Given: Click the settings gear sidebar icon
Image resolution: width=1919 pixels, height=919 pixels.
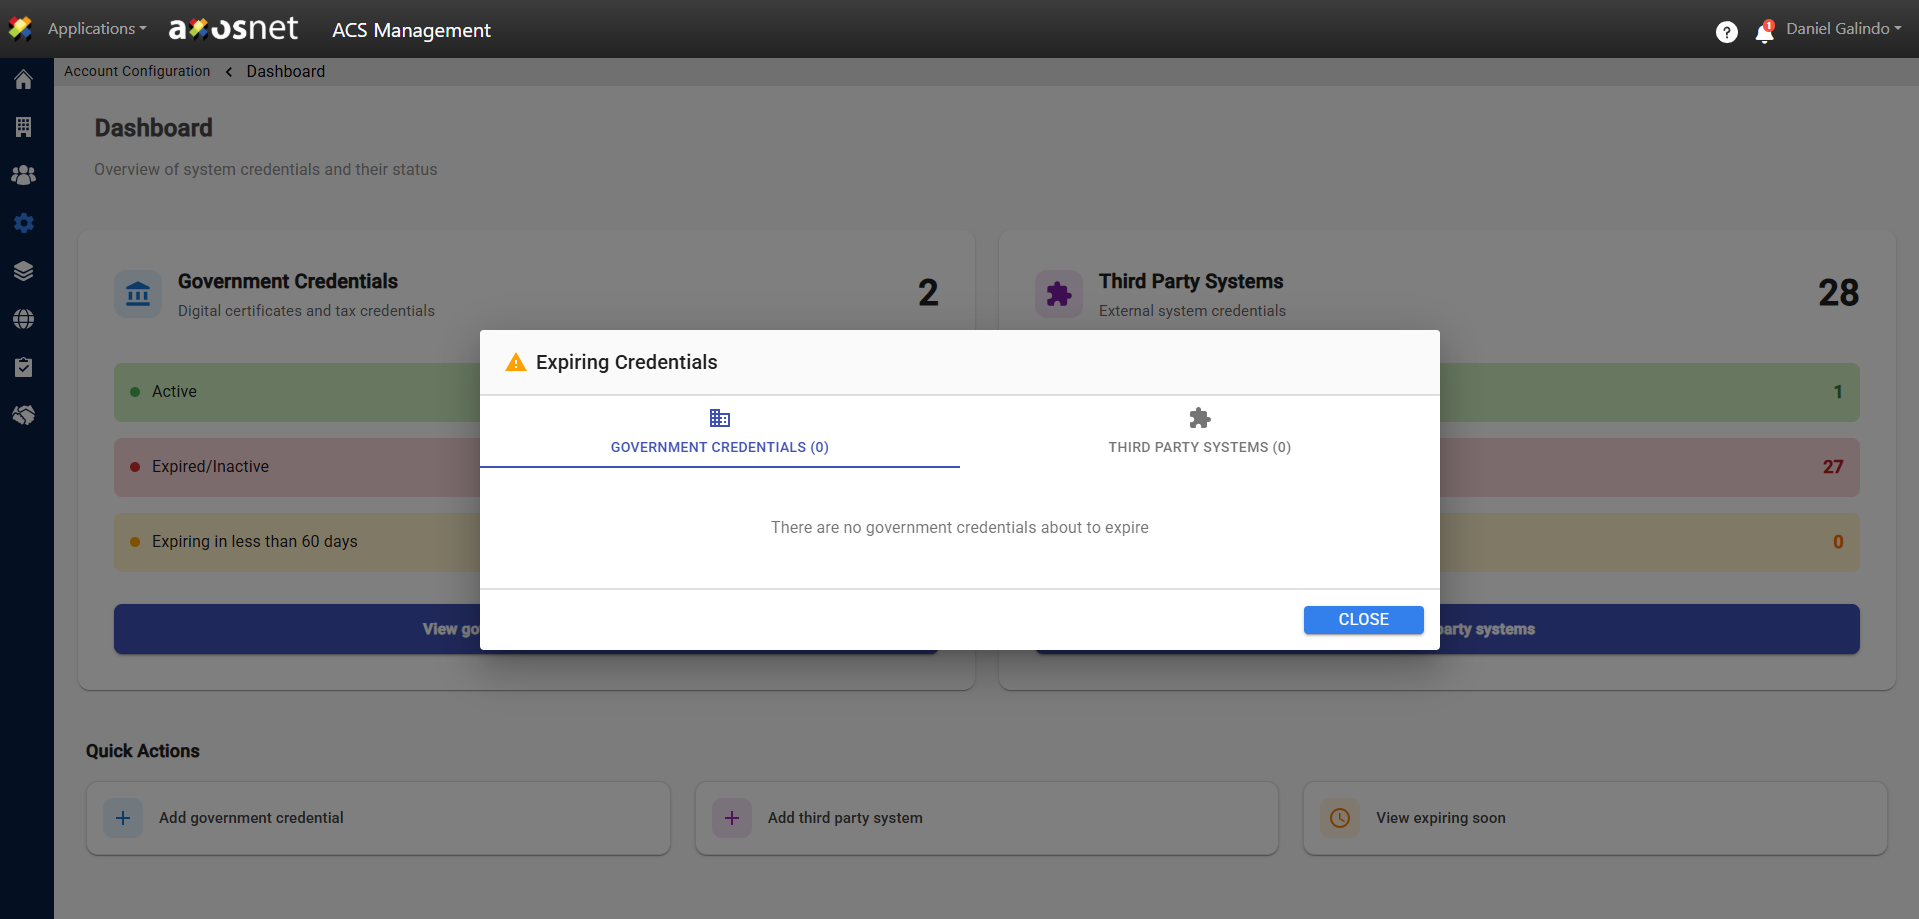Looking at the screenshot, I should (24, 223).
